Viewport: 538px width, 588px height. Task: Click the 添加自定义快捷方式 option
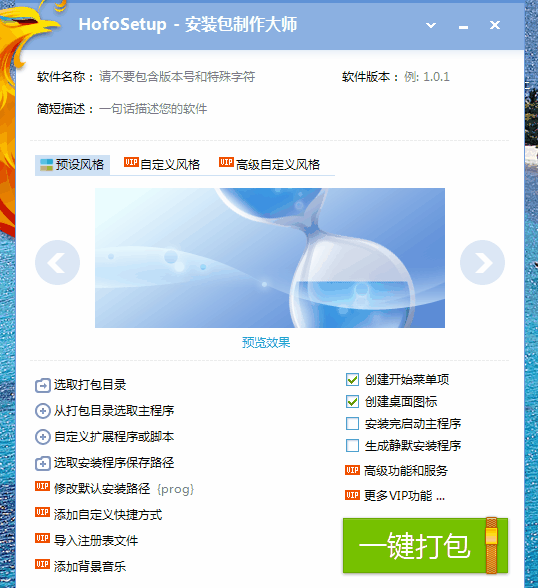[108, 514]
